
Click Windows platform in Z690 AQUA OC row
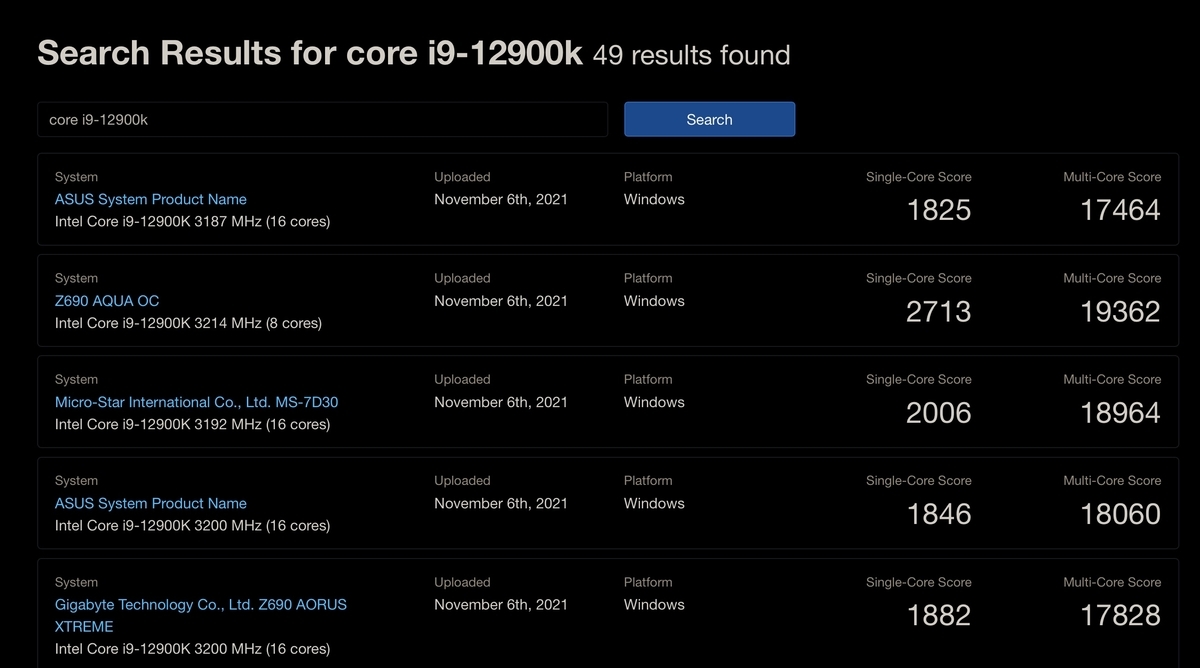(654, 301)
